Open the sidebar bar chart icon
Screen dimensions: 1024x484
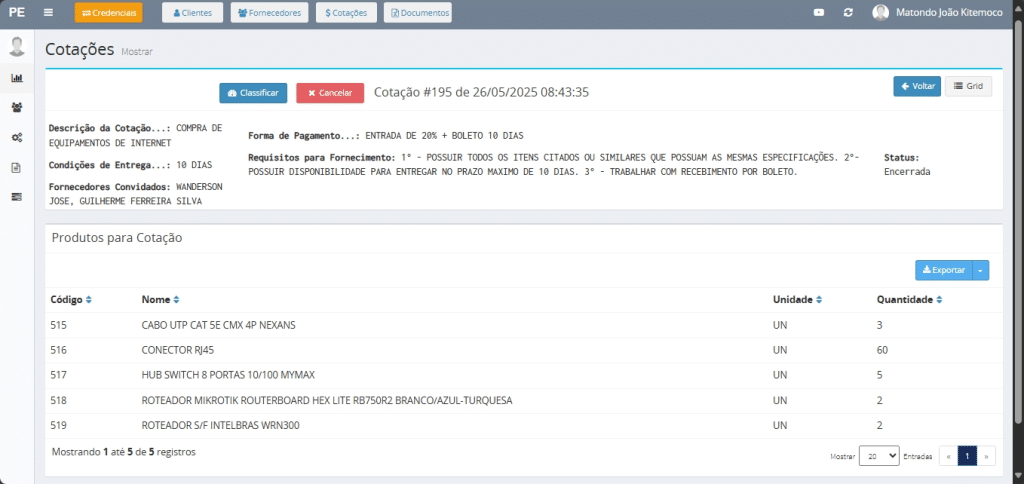click(x=17, y=78)
